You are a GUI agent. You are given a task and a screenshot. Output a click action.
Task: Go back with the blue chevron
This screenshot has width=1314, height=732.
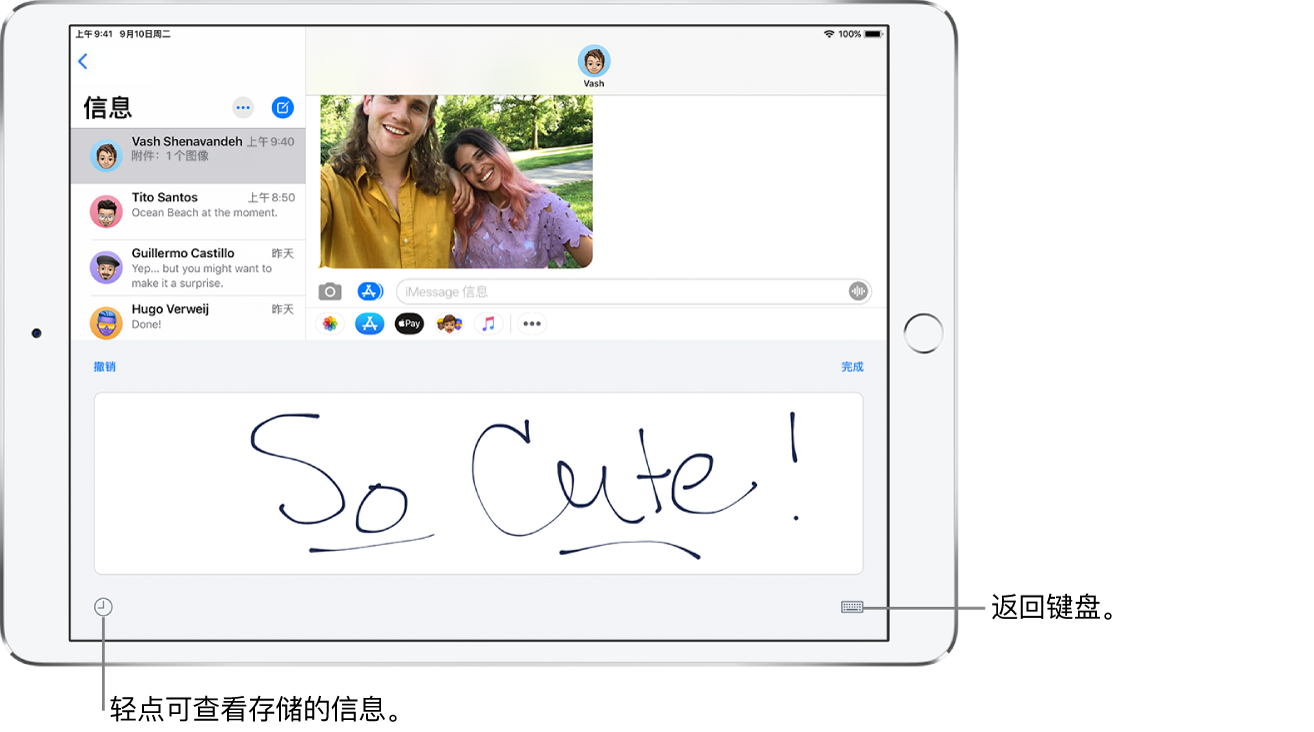point(83,61)
